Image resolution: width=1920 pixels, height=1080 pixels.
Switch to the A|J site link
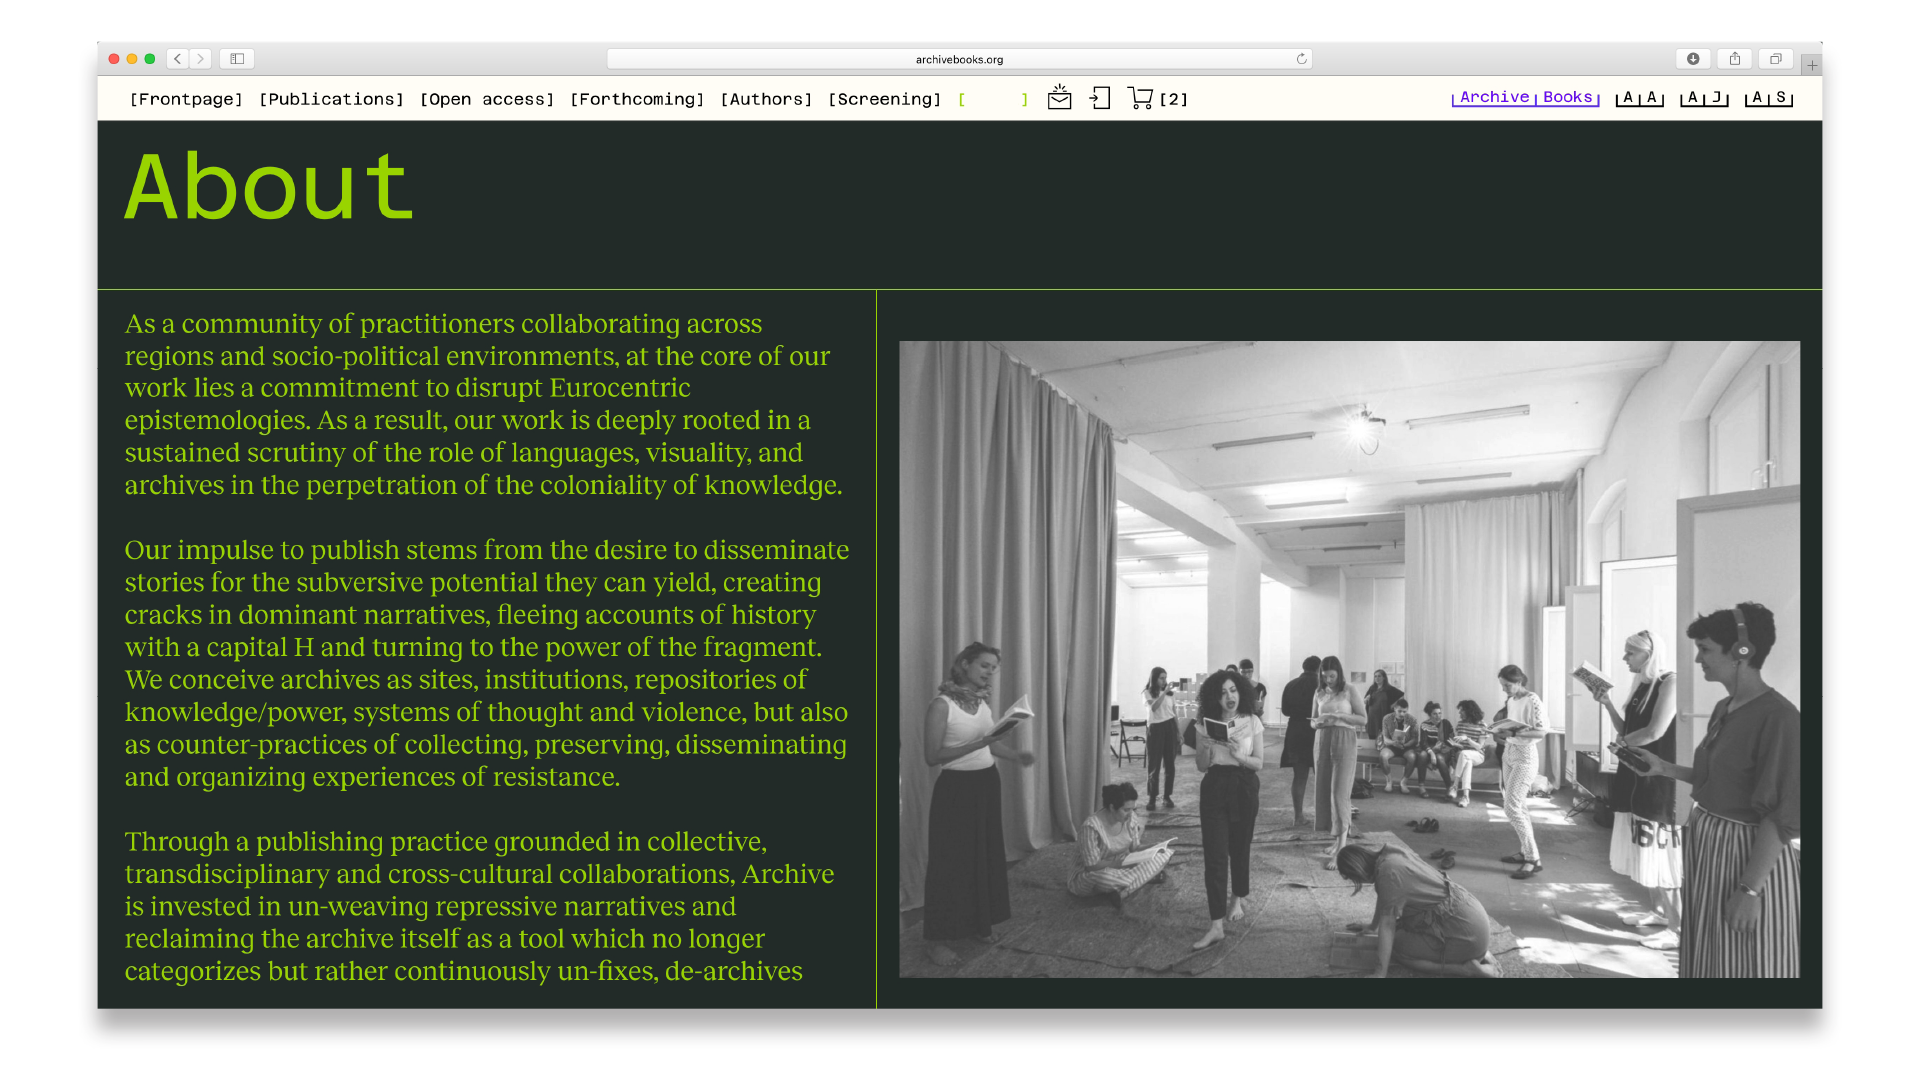point(1704,98)
